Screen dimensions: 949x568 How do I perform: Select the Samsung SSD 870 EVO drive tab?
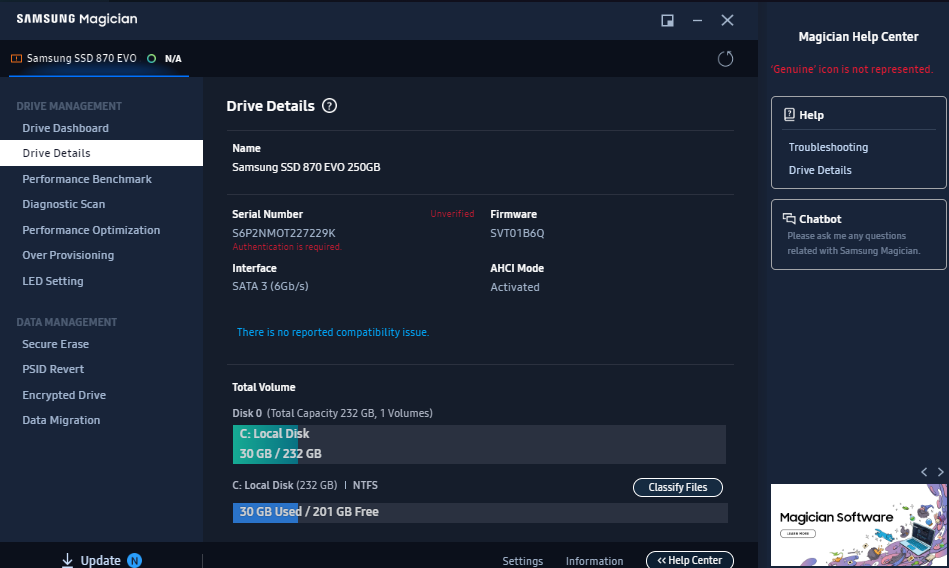(x=99, y=59)
